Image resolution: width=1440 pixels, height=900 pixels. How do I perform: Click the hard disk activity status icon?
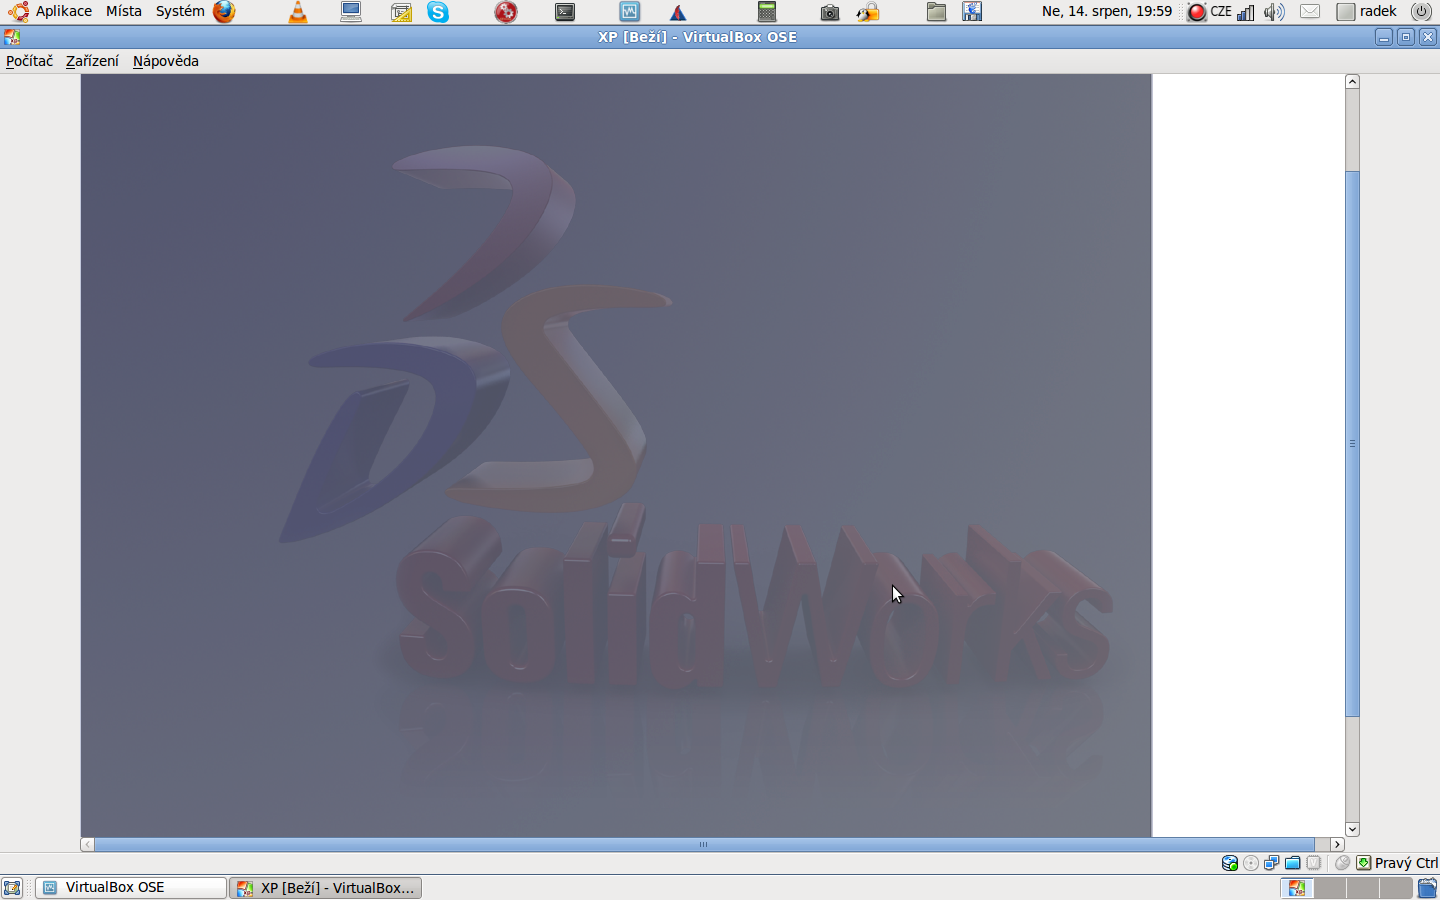1230,863
